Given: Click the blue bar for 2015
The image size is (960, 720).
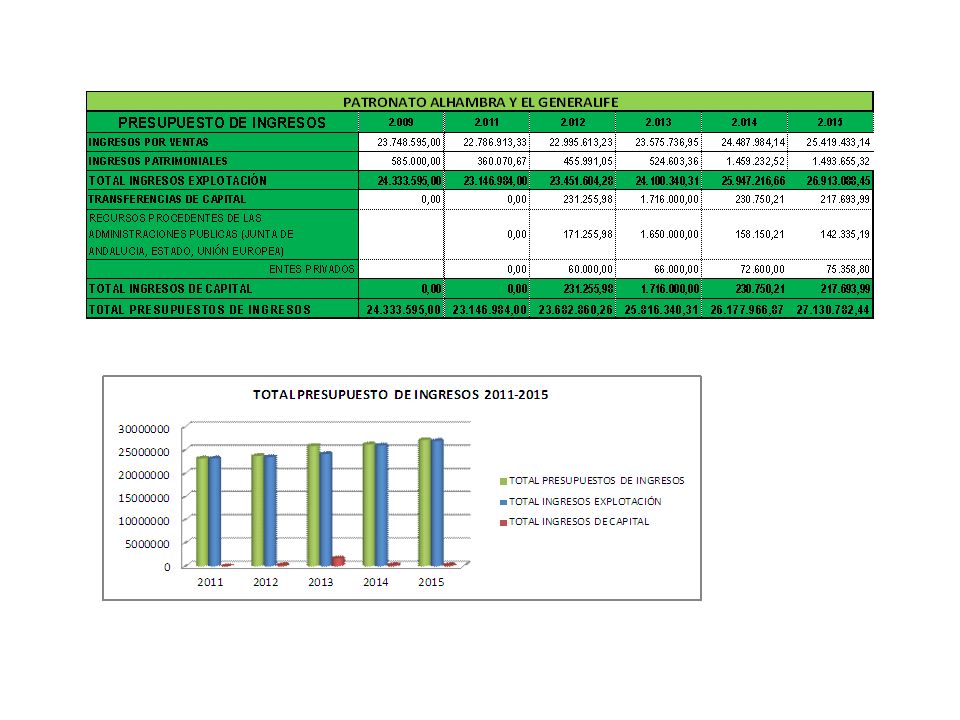Looking at the screenshot, I should click(437, 503).
